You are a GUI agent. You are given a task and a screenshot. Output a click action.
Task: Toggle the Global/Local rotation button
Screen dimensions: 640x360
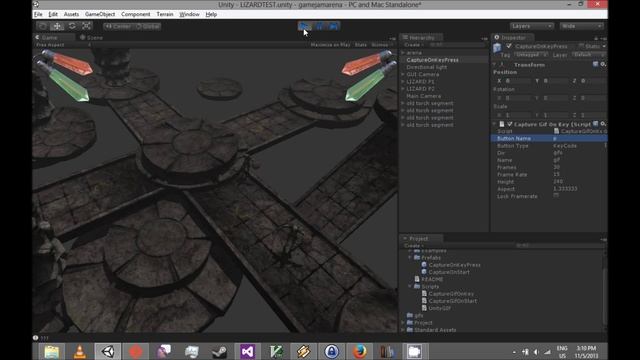[148, 26]
